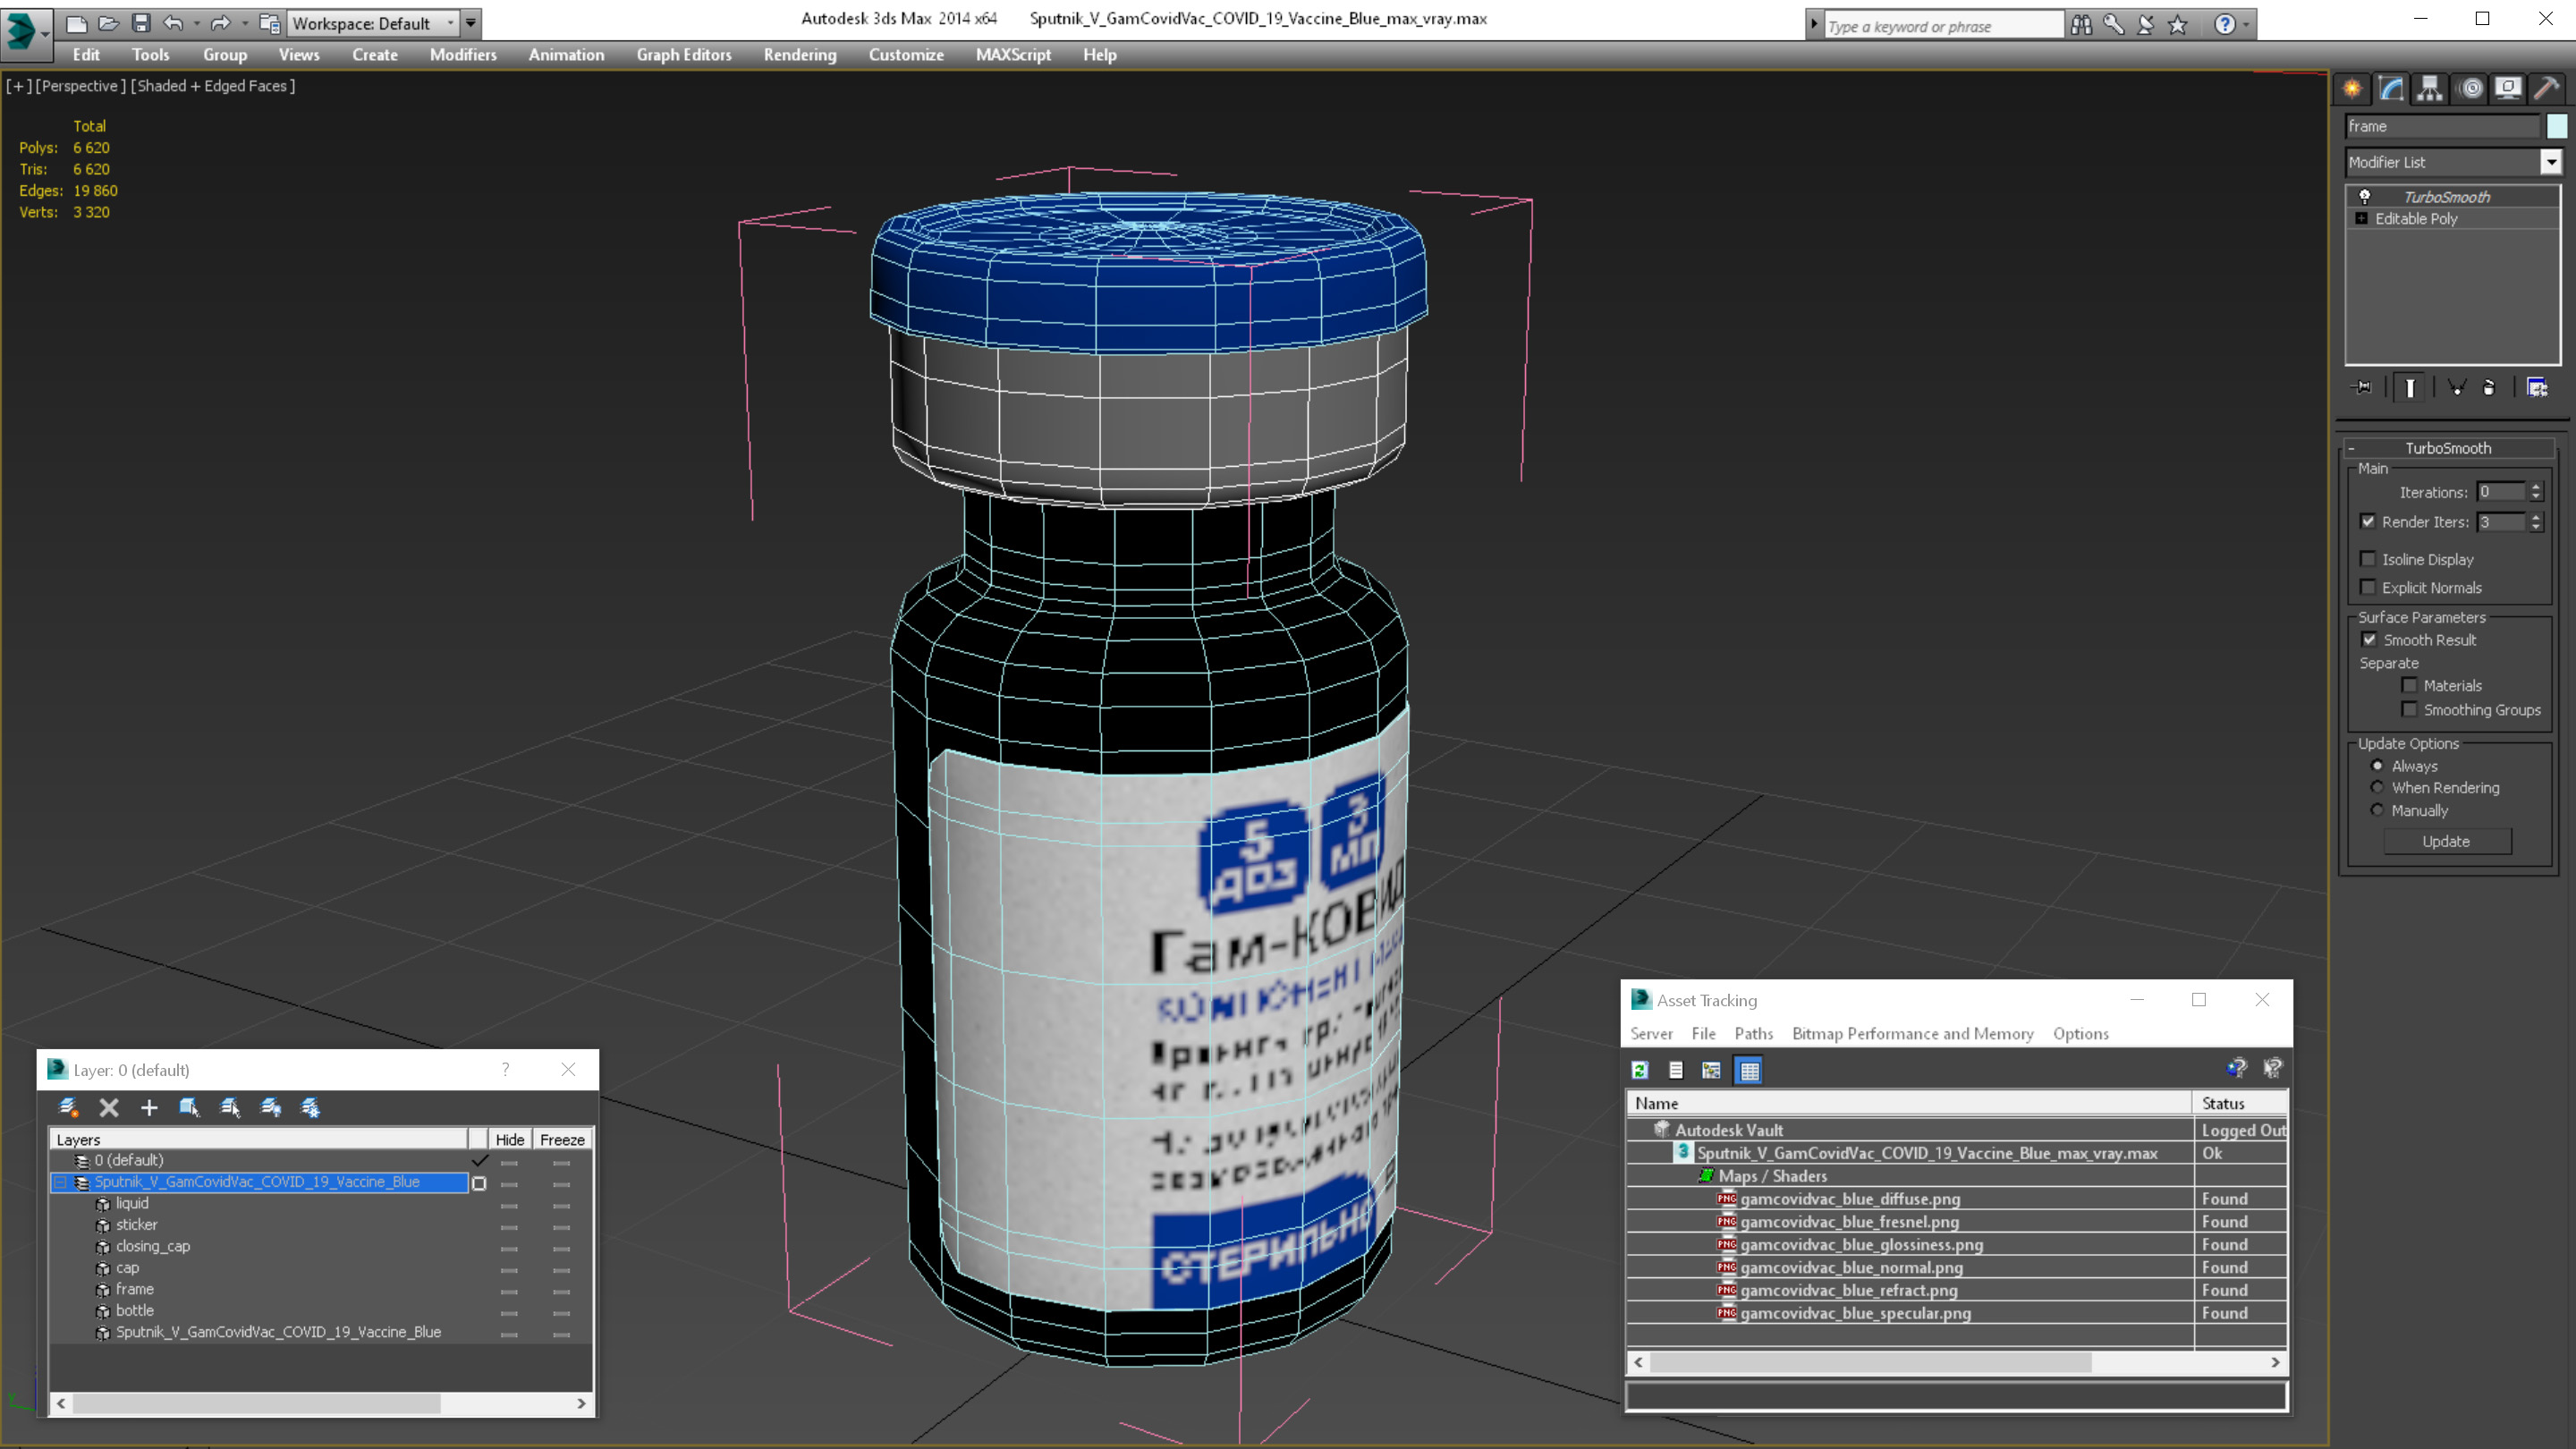Enable Separate by Smoothing Groups checkbox
The image size is (2576, 1449).
[2409, 709]
